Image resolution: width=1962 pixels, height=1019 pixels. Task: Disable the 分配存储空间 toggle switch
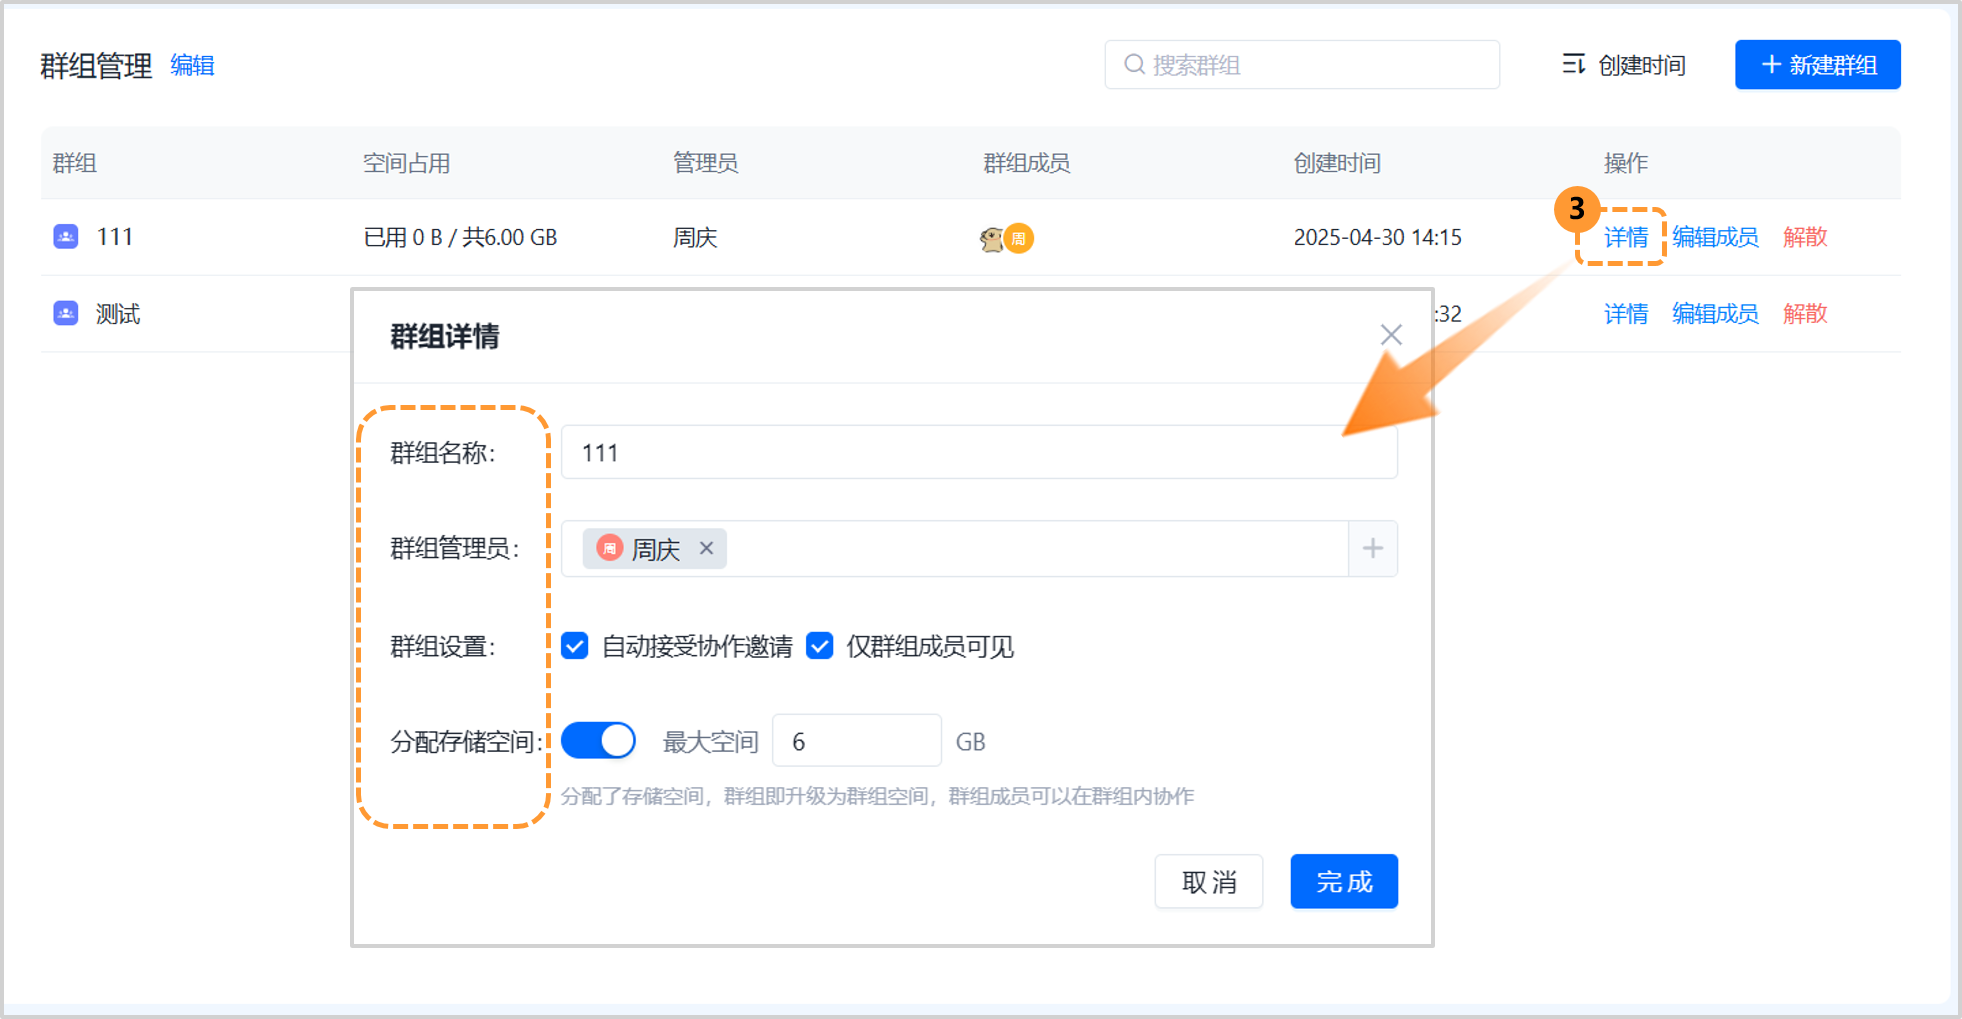tap(598, 740)
